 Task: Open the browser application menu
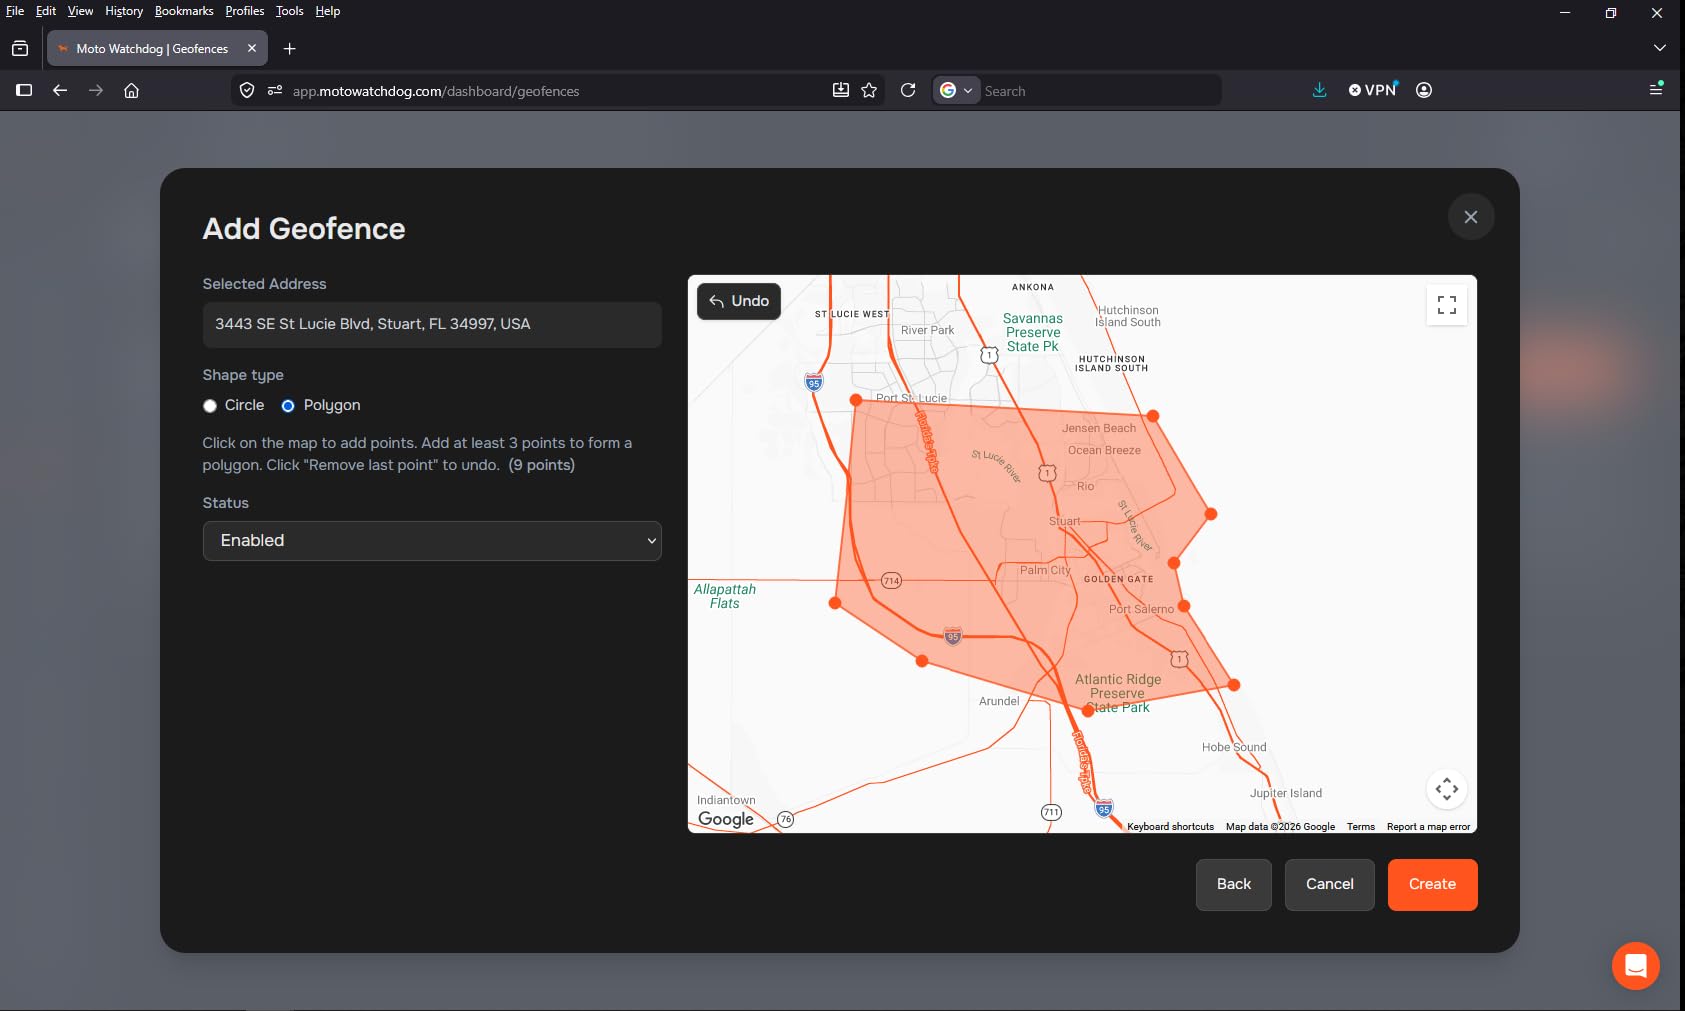pyautogui.click(x=1656, y=89)
